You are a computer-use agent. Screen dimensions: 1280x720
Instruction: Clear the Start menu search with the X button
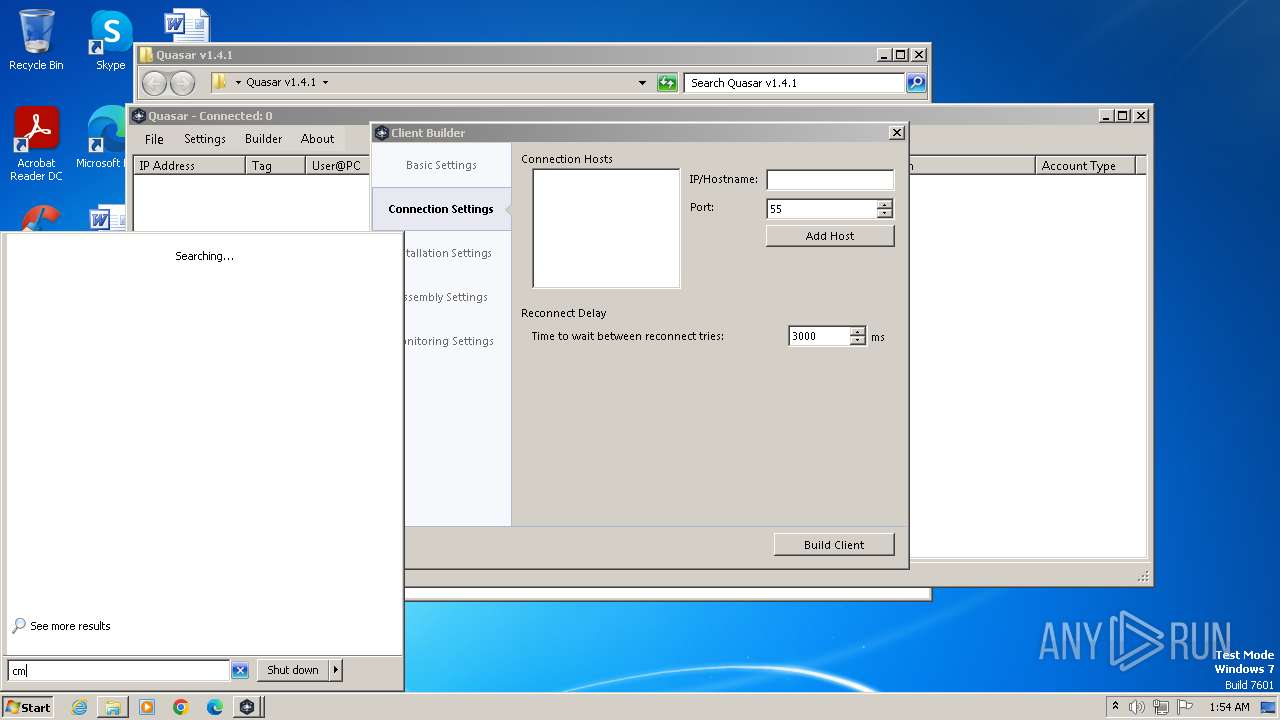pyautogui.click(x=240, y=670)
